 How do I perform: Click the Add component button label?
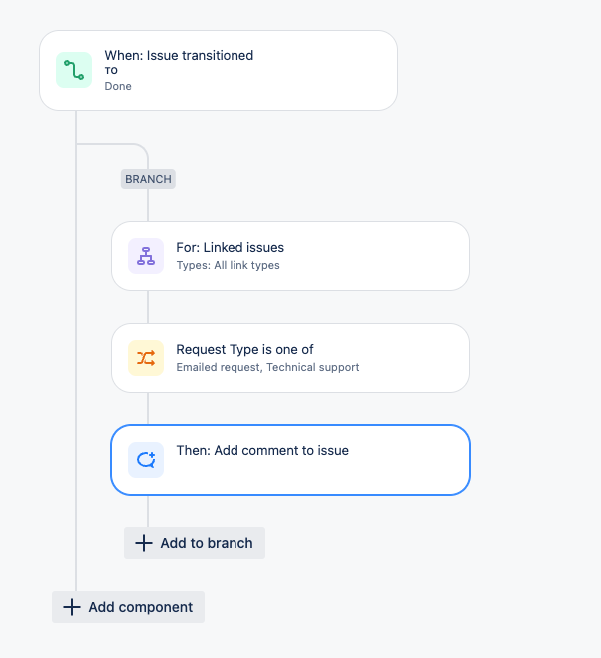141,607
